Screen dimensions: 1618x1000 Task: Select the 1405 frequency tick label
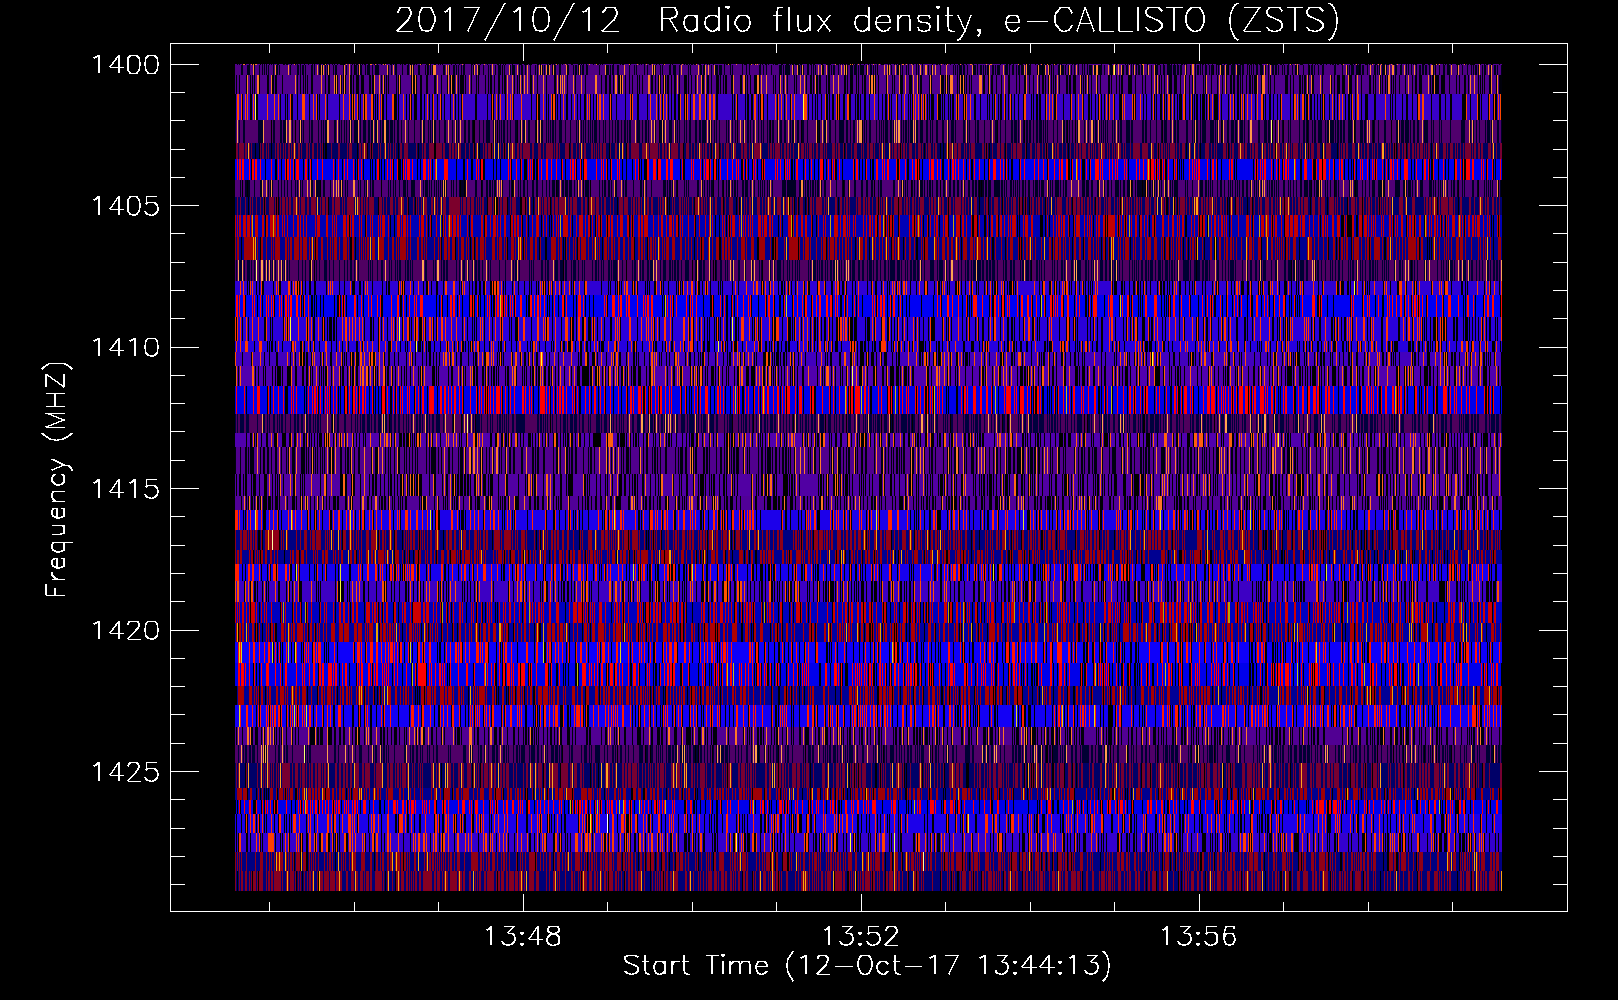tap(125, 206)
